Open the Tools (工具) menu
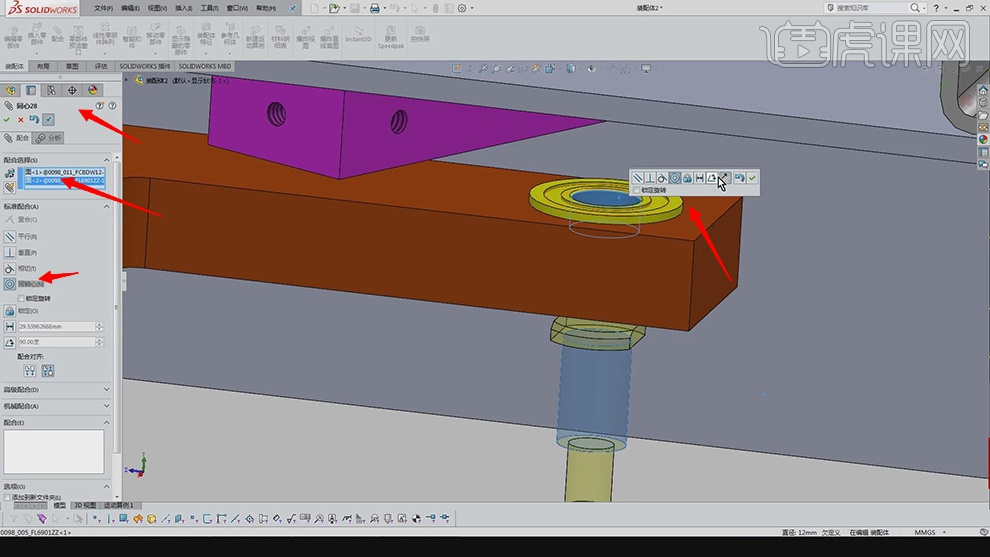990x557 pixels. tap(209, 8)
